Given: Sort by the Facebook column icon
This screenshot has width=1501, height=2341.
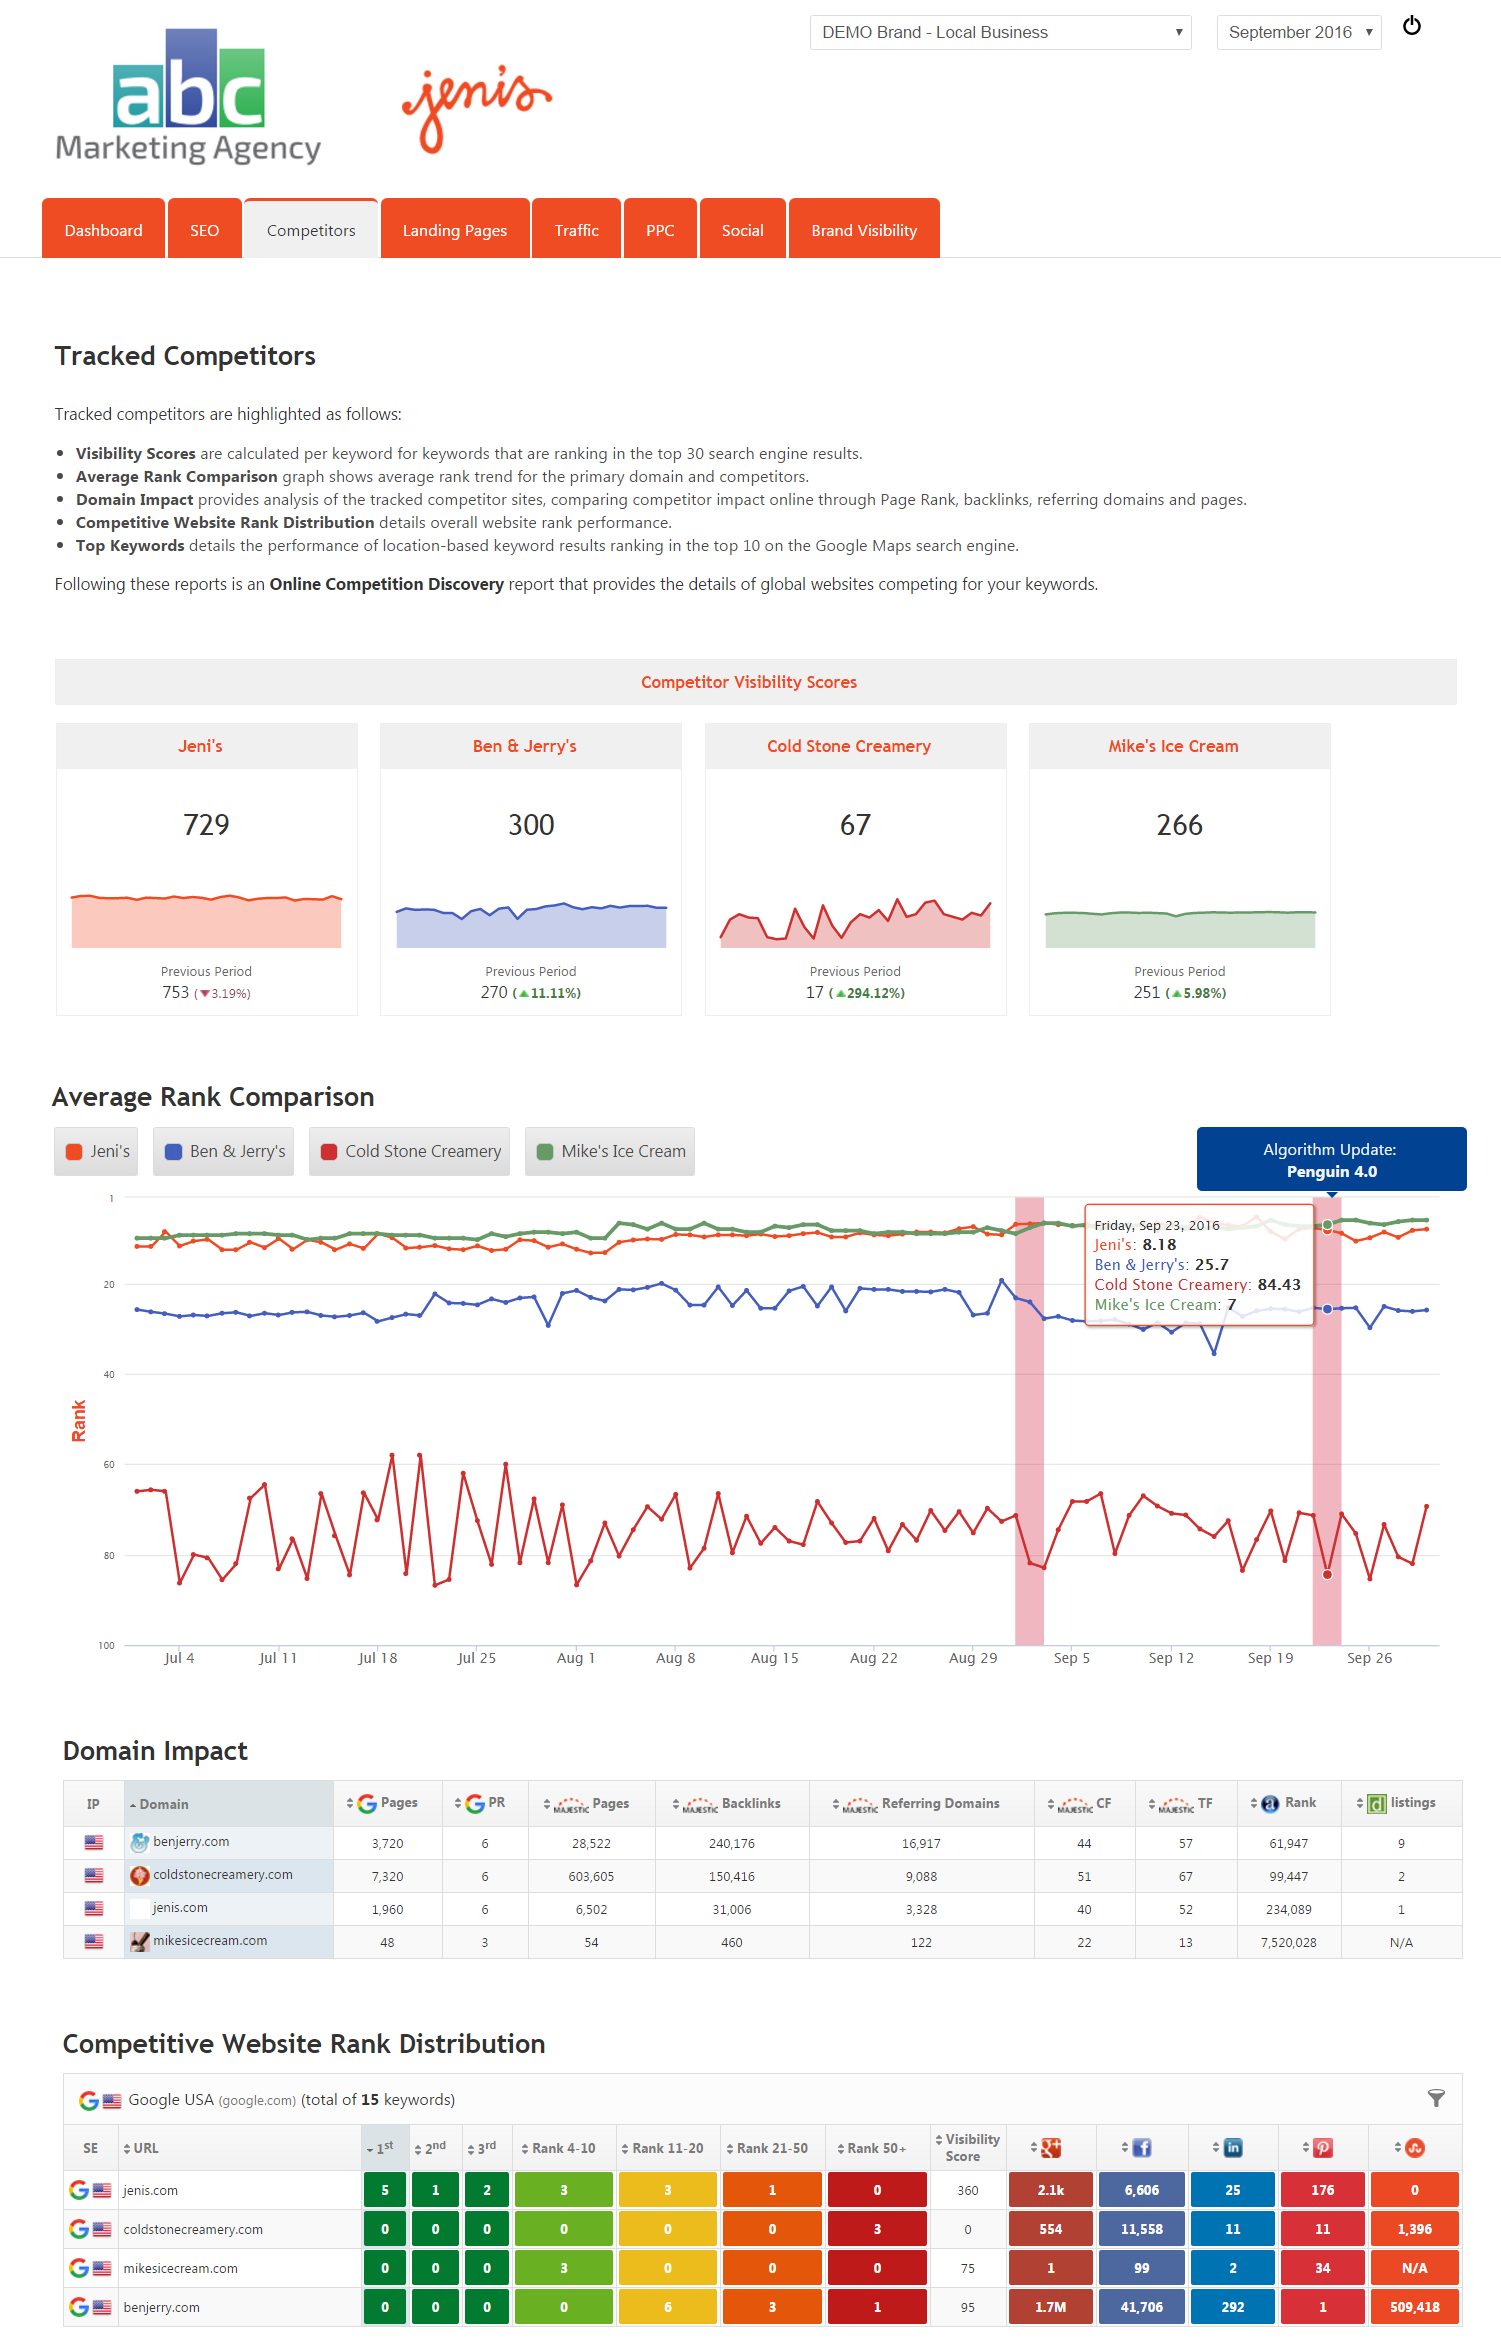Looking at the screenshot, I should pyautogui.click(x=1141, y=2147).
